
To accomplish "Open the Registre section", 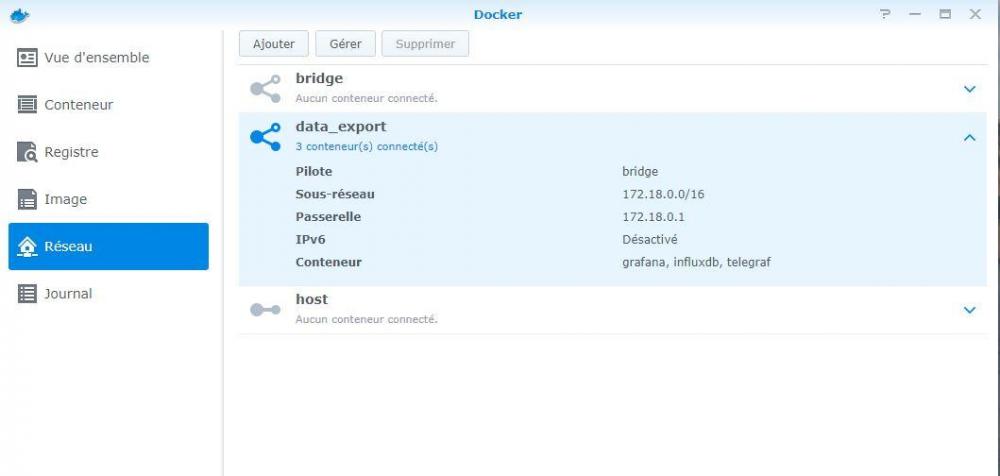I will [108, 152].
